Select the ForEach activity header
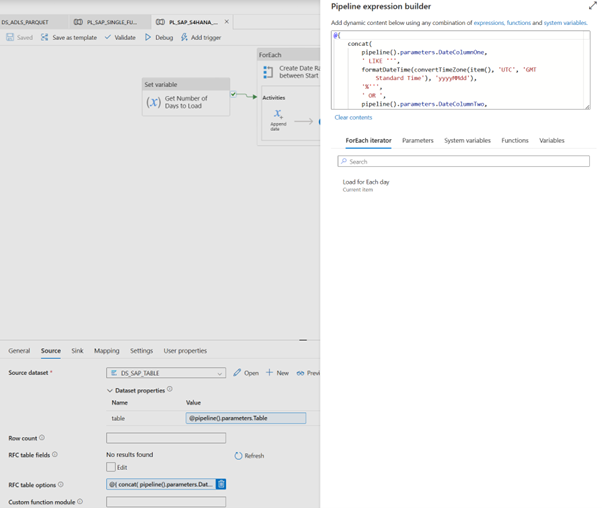Image resolution: width=602 pixels, height=508 pixels. [x=288, y=55]
